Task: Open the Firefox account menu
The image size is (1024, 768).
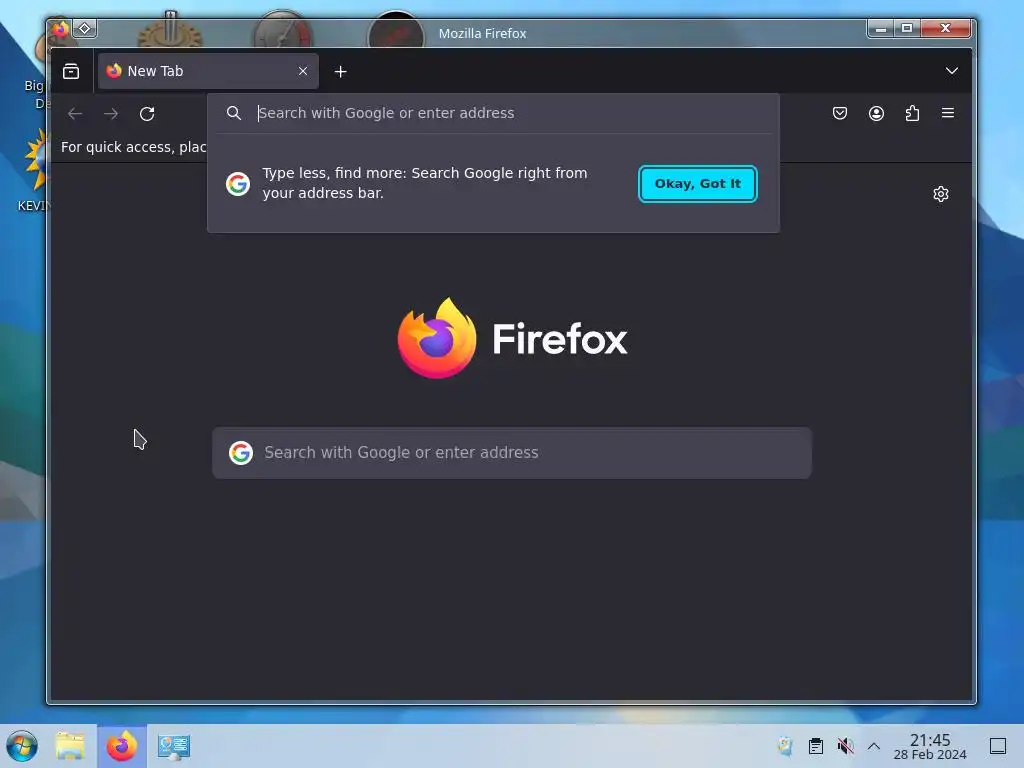Action: tap(876, 114)
